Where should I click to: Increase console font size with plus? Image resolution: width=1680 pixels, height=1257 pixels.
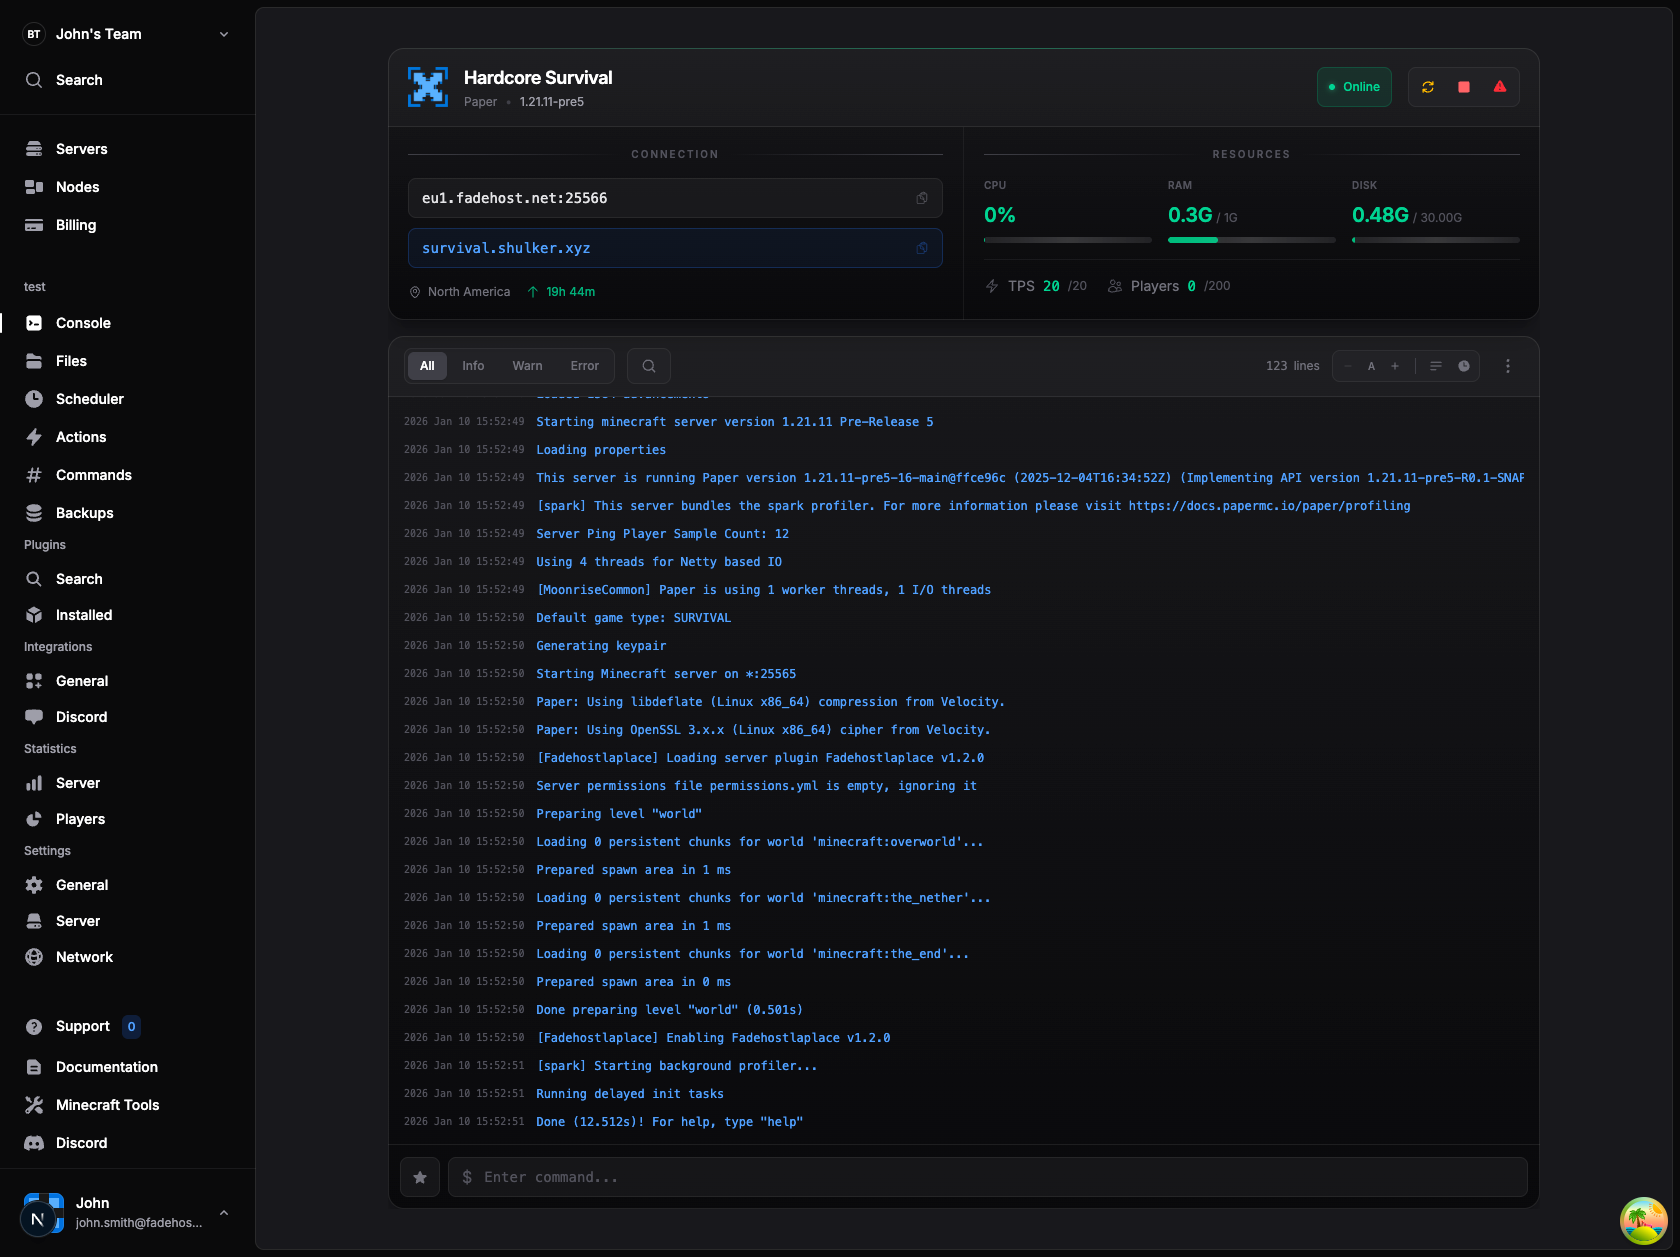(1395, 366)
